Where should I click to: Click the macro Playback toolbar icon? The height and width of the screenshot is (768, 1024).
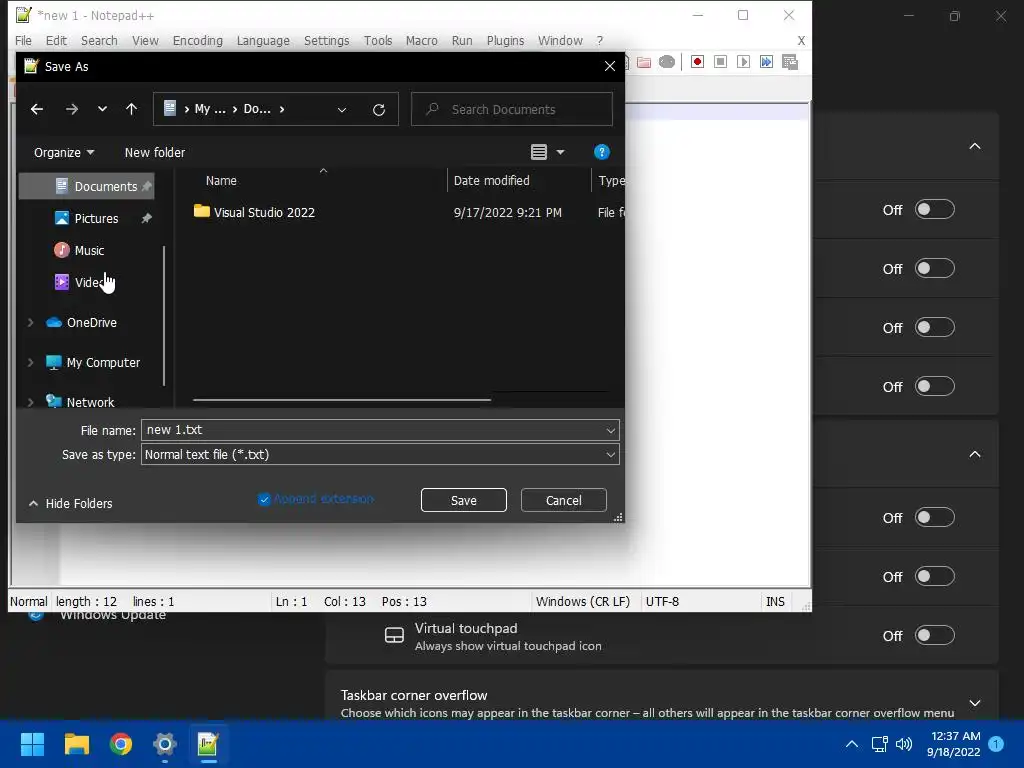[x=743, y=61]
